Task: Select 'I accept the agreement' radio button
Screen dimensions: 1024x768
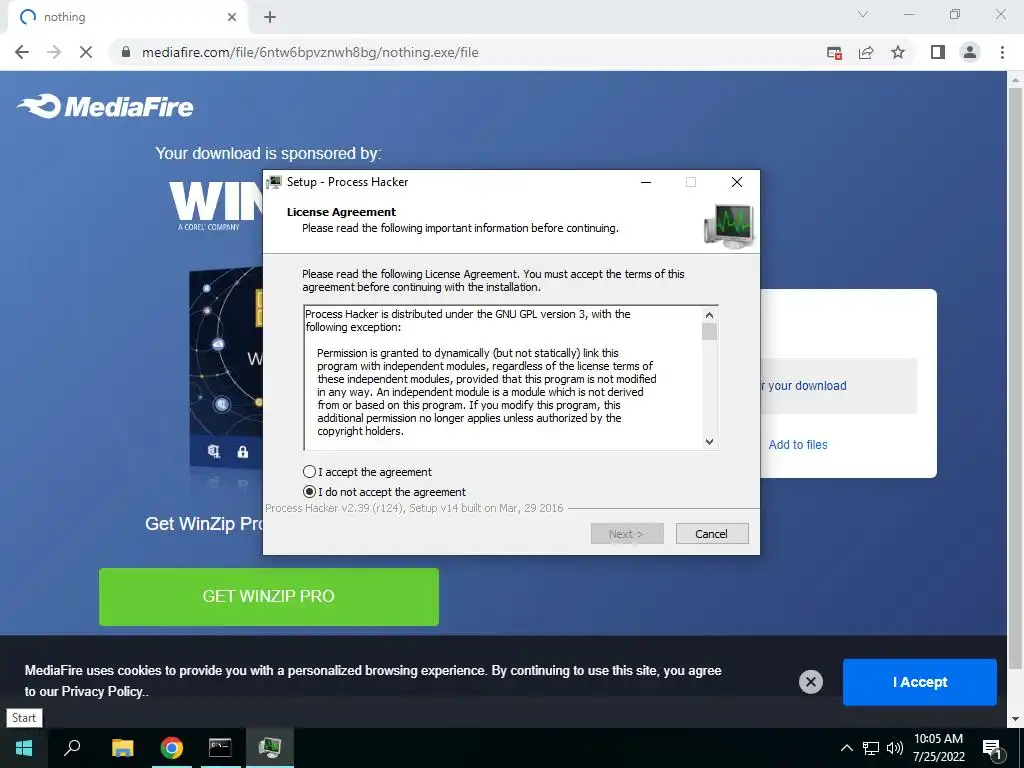Action: 310,472
